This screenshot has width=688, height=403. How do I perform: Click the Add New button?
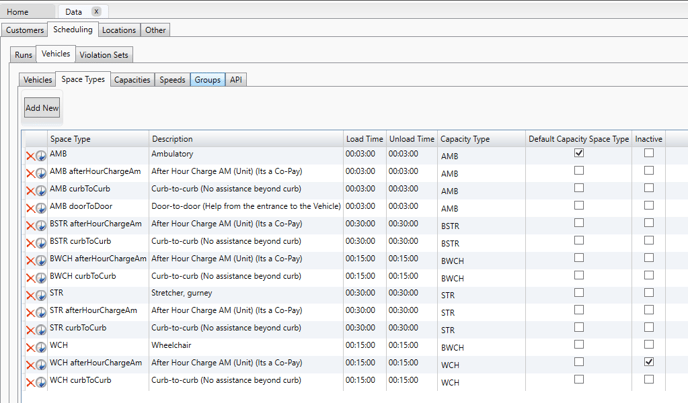(x=42, y=108)
